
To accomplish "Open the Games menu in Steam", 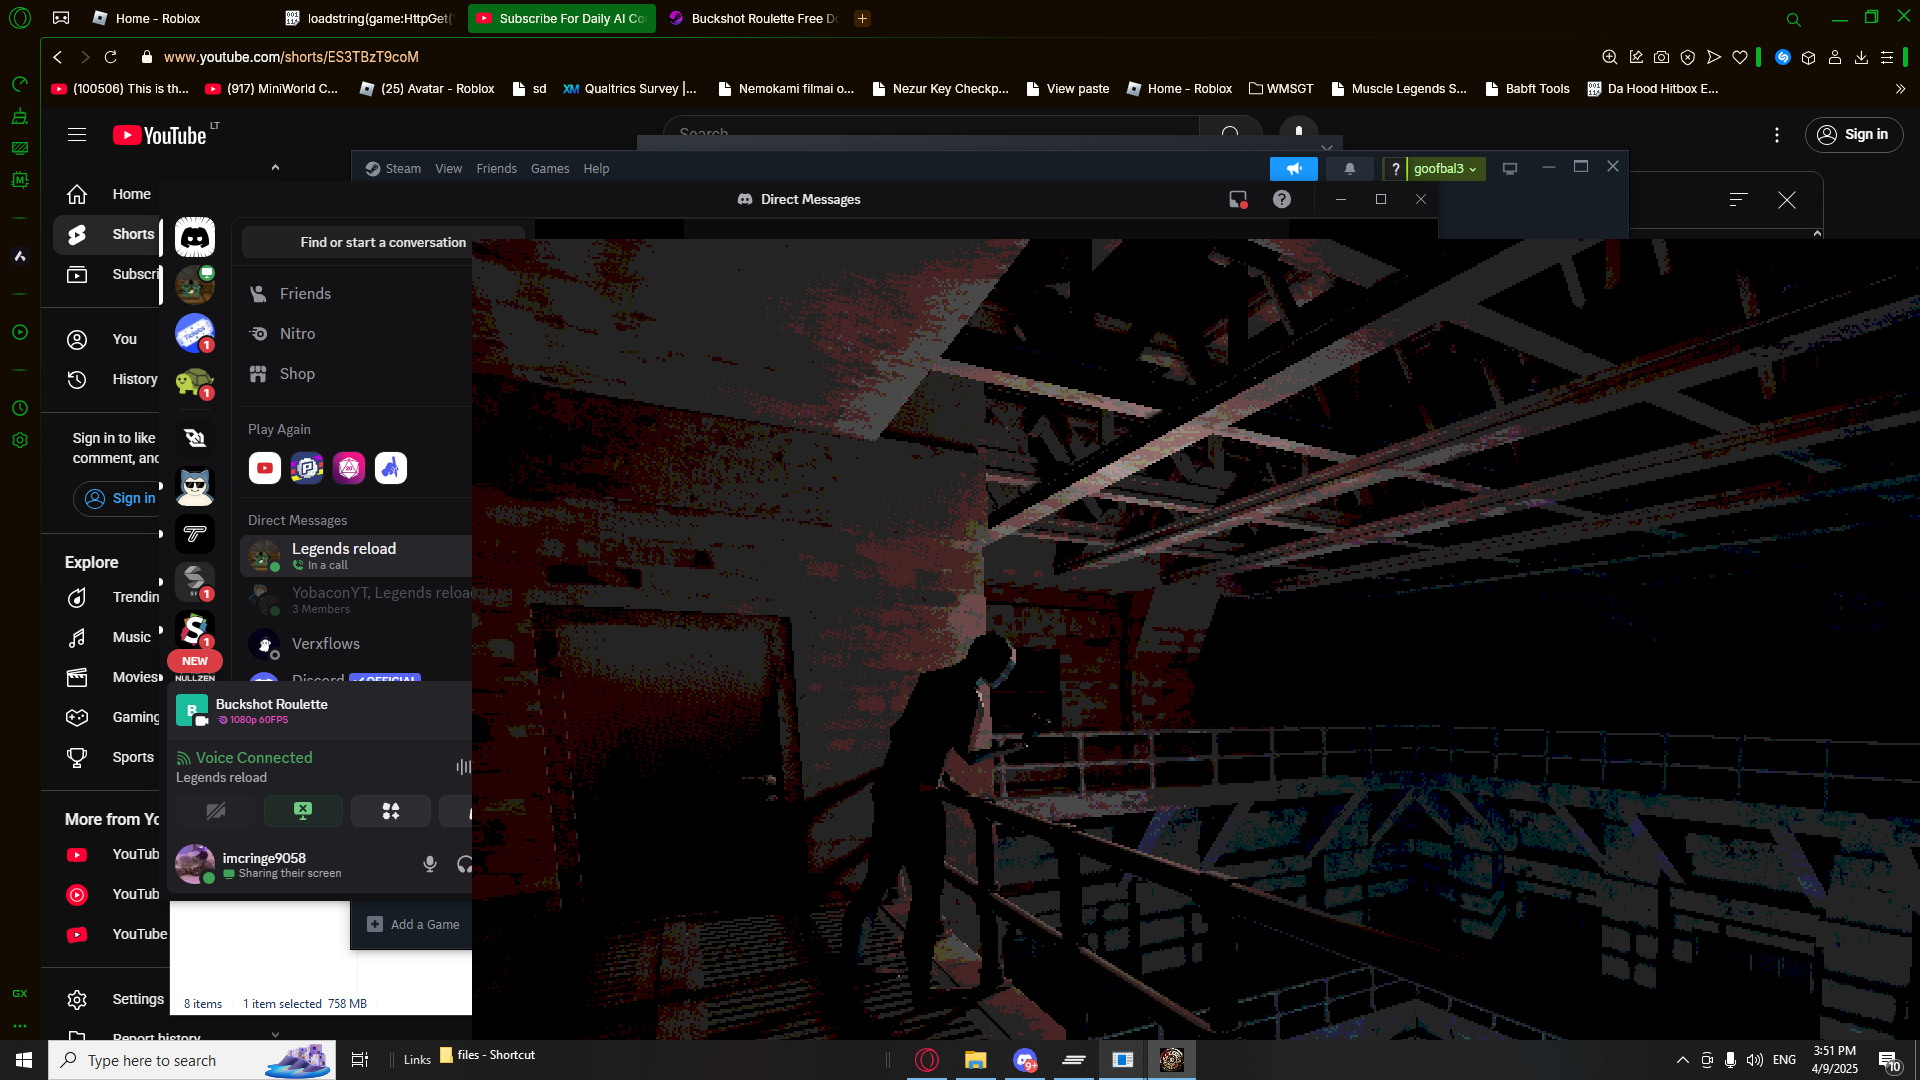I will [550, 169].
